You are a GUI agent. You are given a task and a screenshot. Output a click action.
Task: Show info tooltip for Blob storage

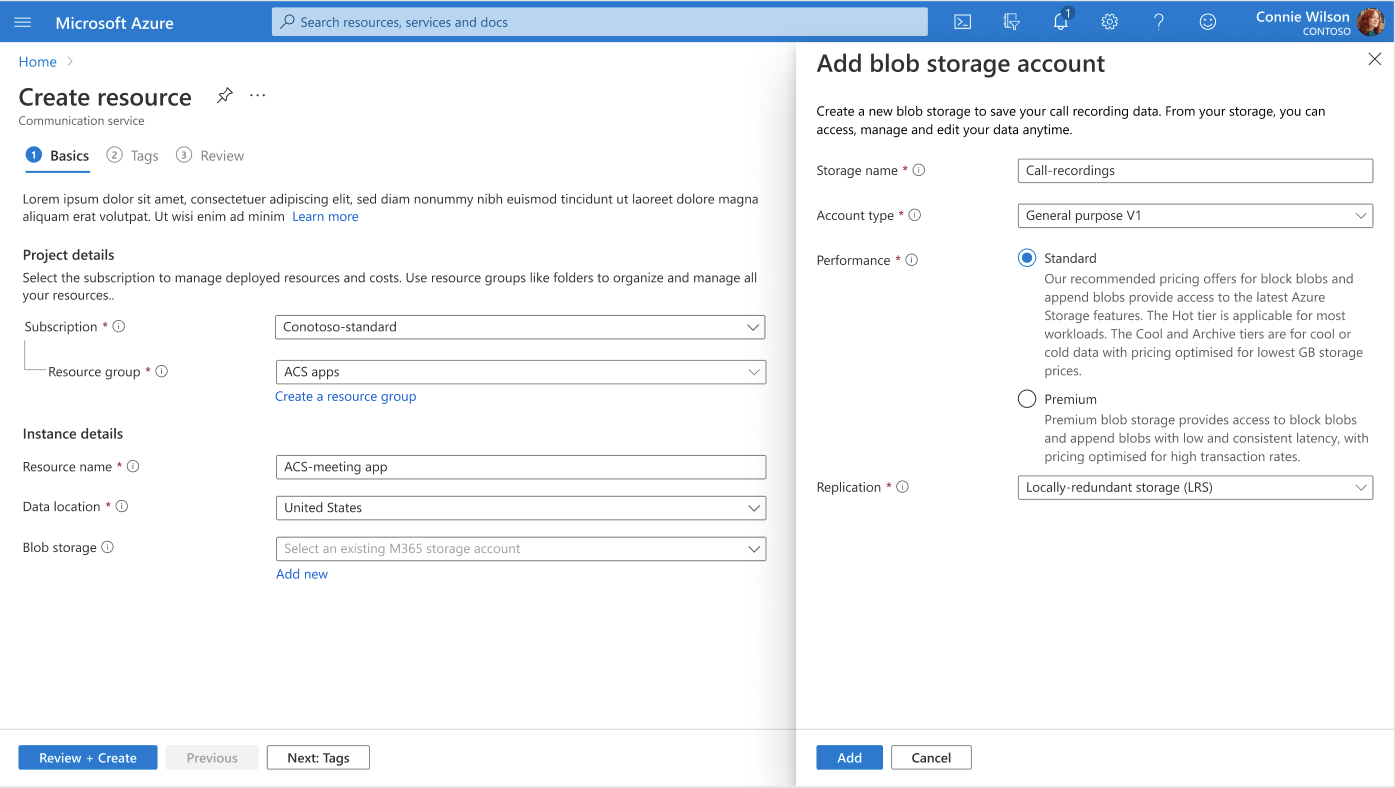point(108,547)
